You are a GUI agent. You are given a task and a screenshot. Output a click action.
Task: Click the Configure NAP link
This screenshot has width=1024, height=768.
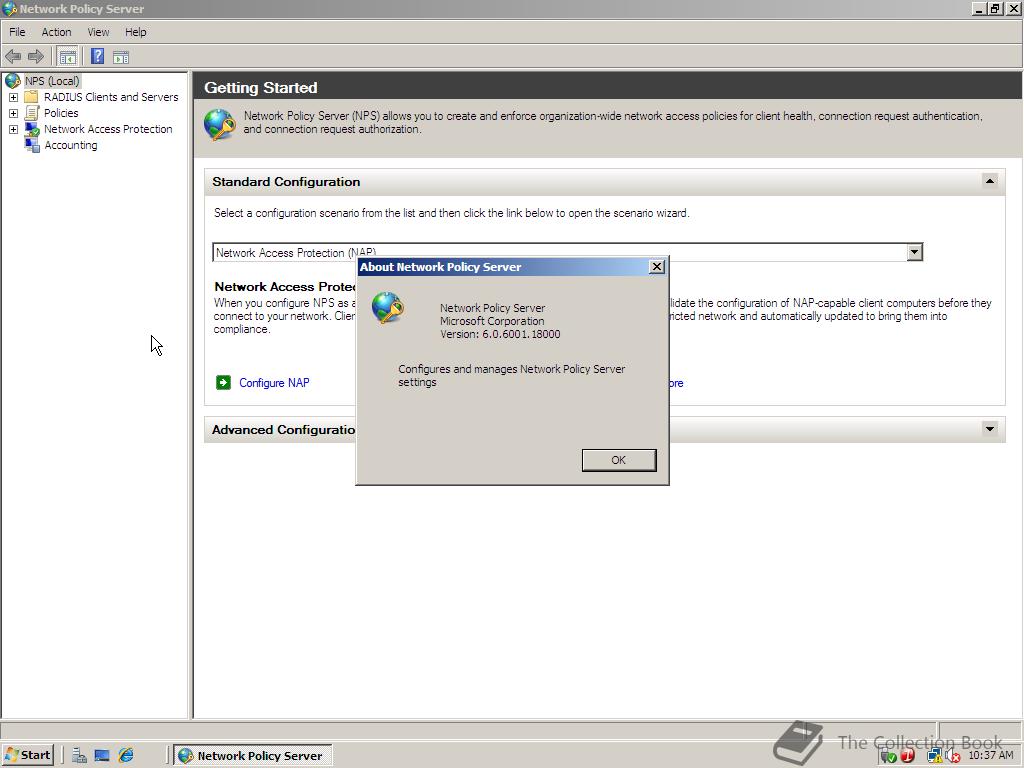coord(274,383)
